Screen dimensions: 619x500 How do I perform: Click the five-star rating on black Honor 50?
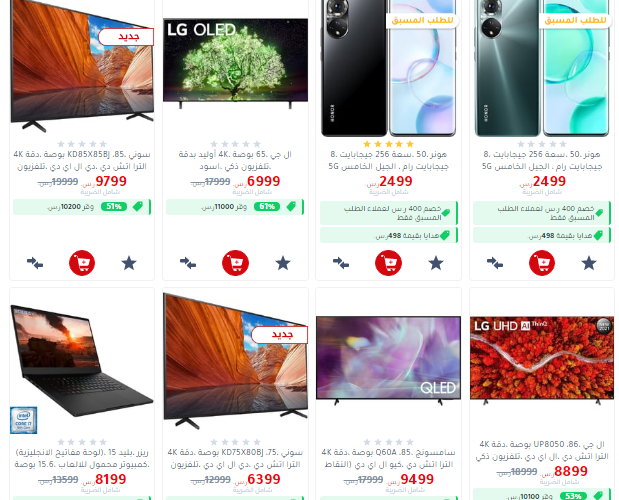tap(388, 144)
